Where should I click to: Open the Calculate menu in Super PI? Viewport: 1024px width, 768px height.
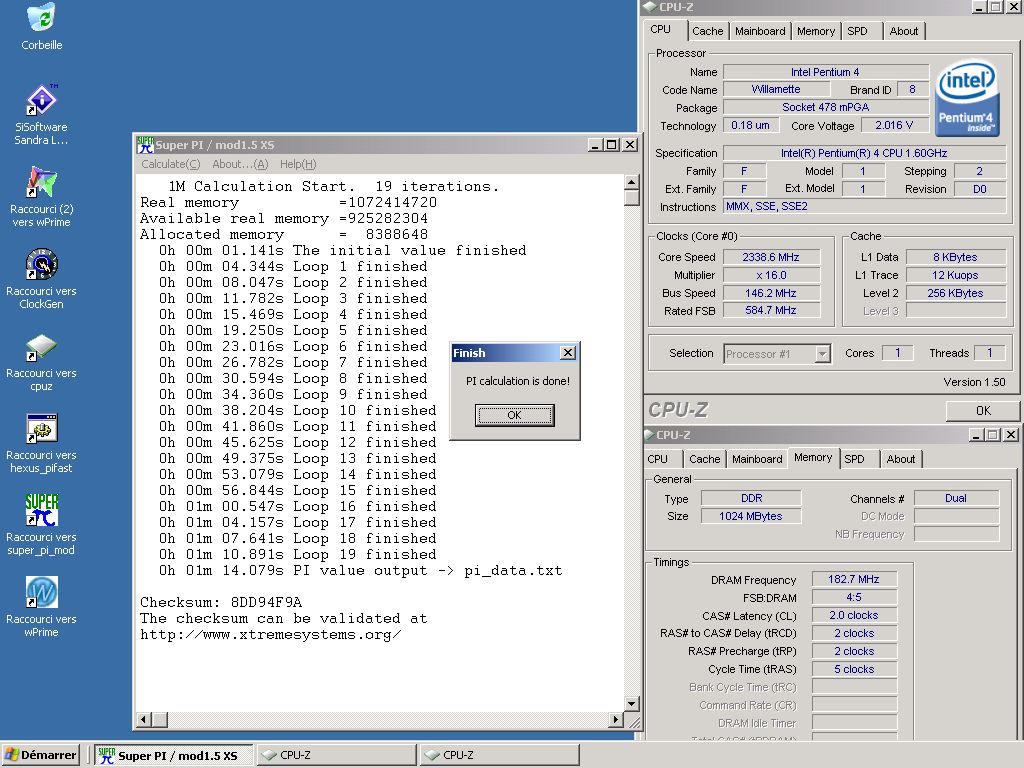pos(170,164)
